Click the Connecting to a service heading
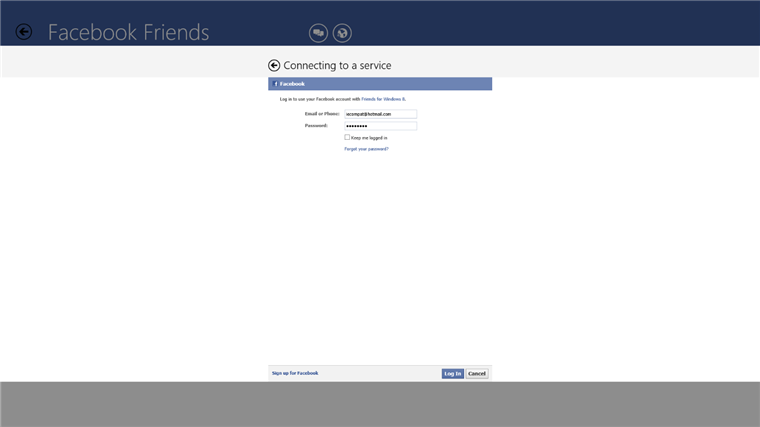Screen dimensions: 760x427 point(337,65)
